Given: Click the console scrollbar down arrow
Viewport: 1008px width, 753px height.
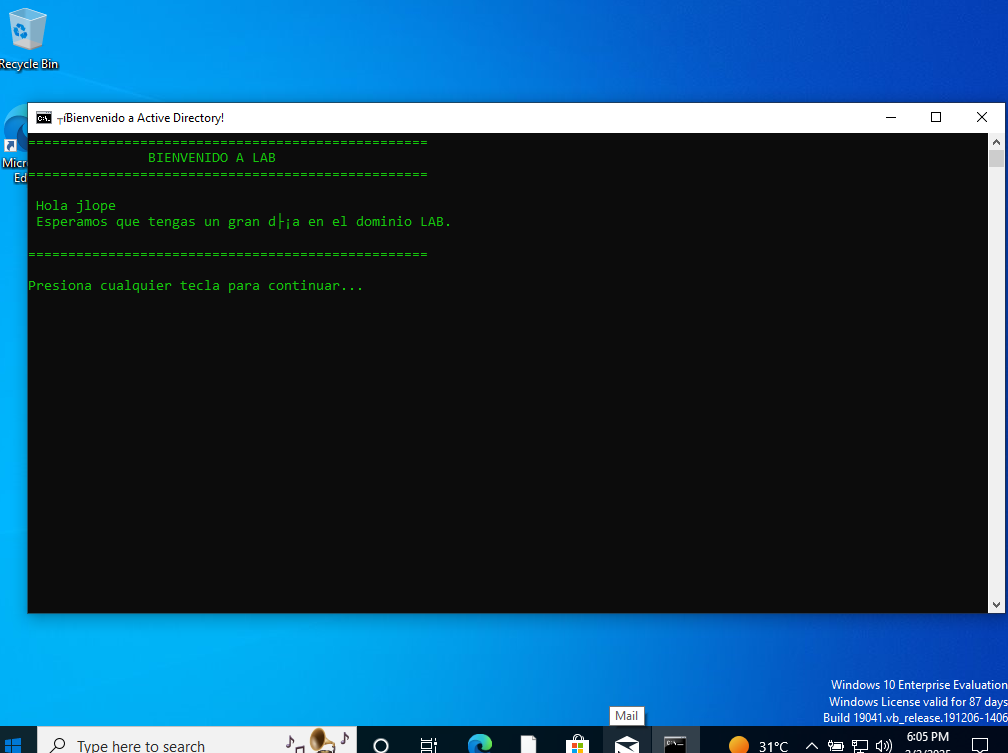Looking at the screenshot, I should (x=996, y=604).
